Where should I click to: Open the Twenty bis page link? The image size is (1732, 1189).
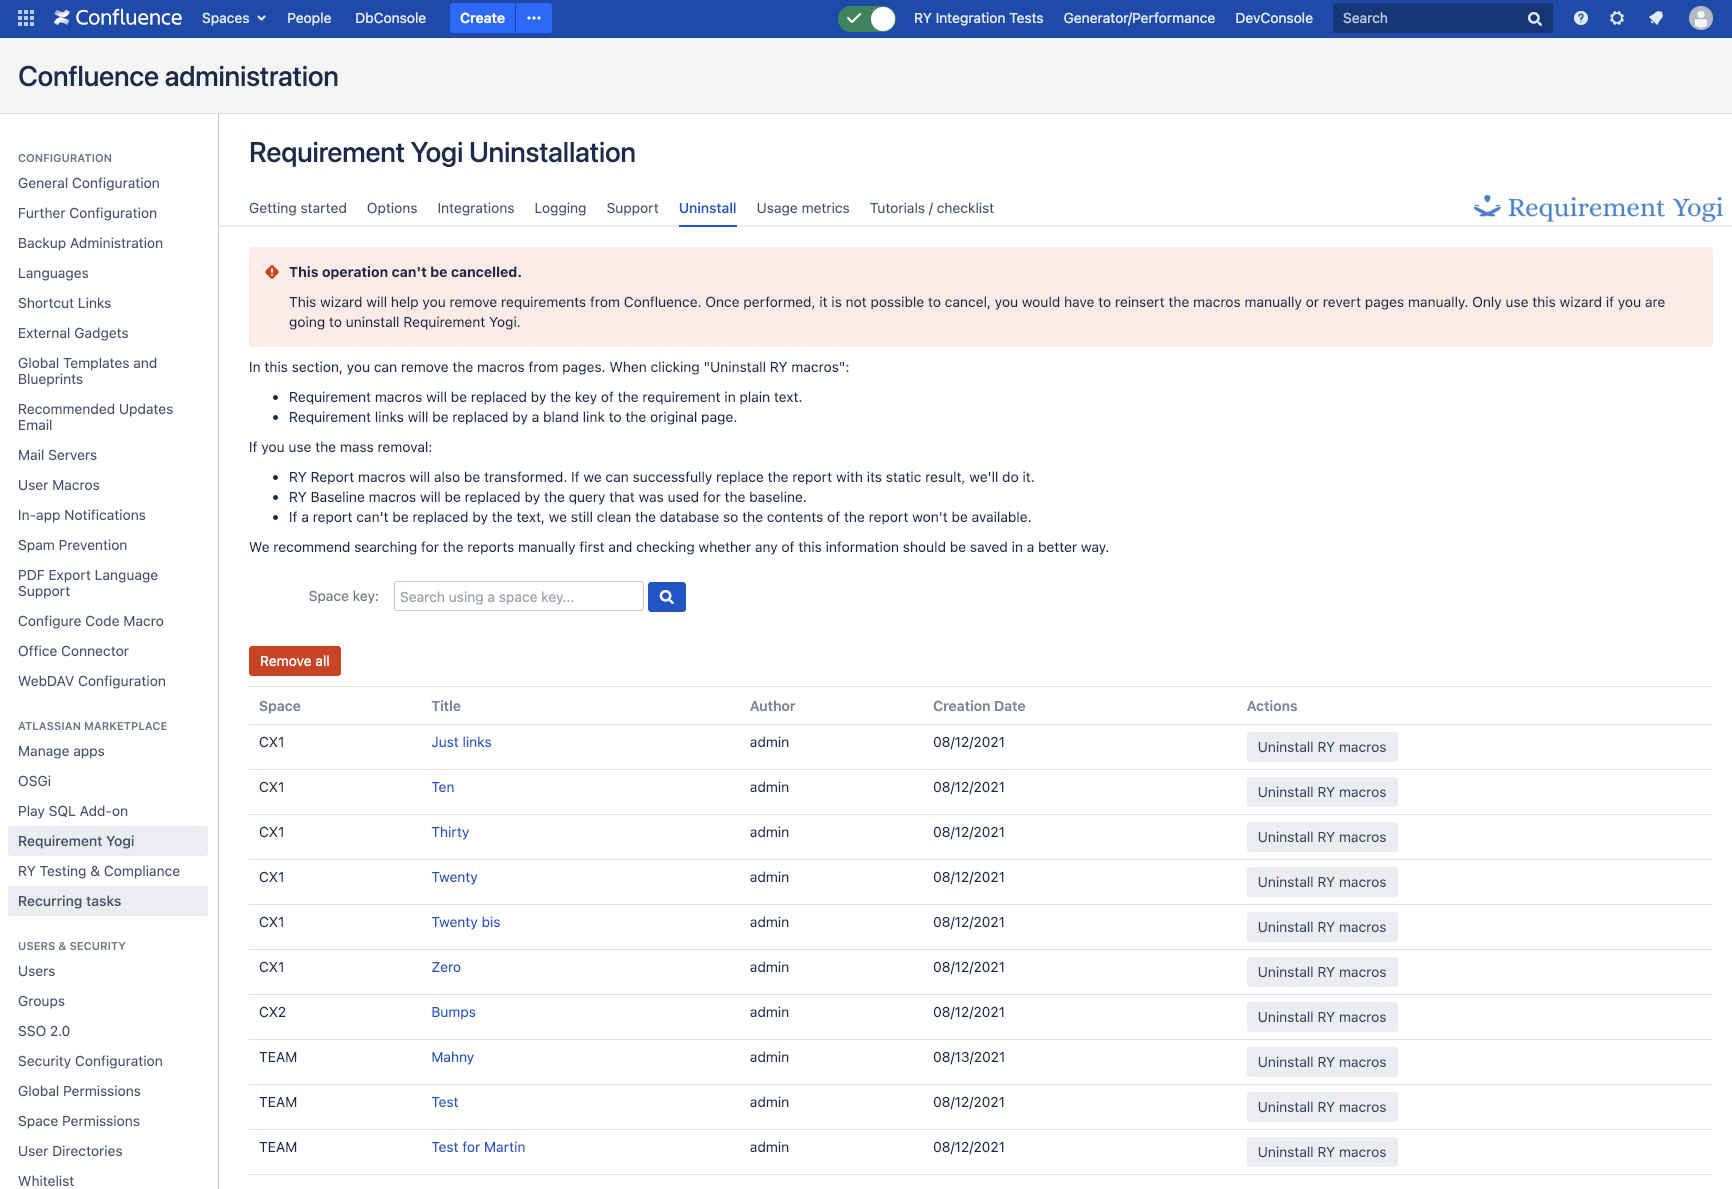(465, 922)
